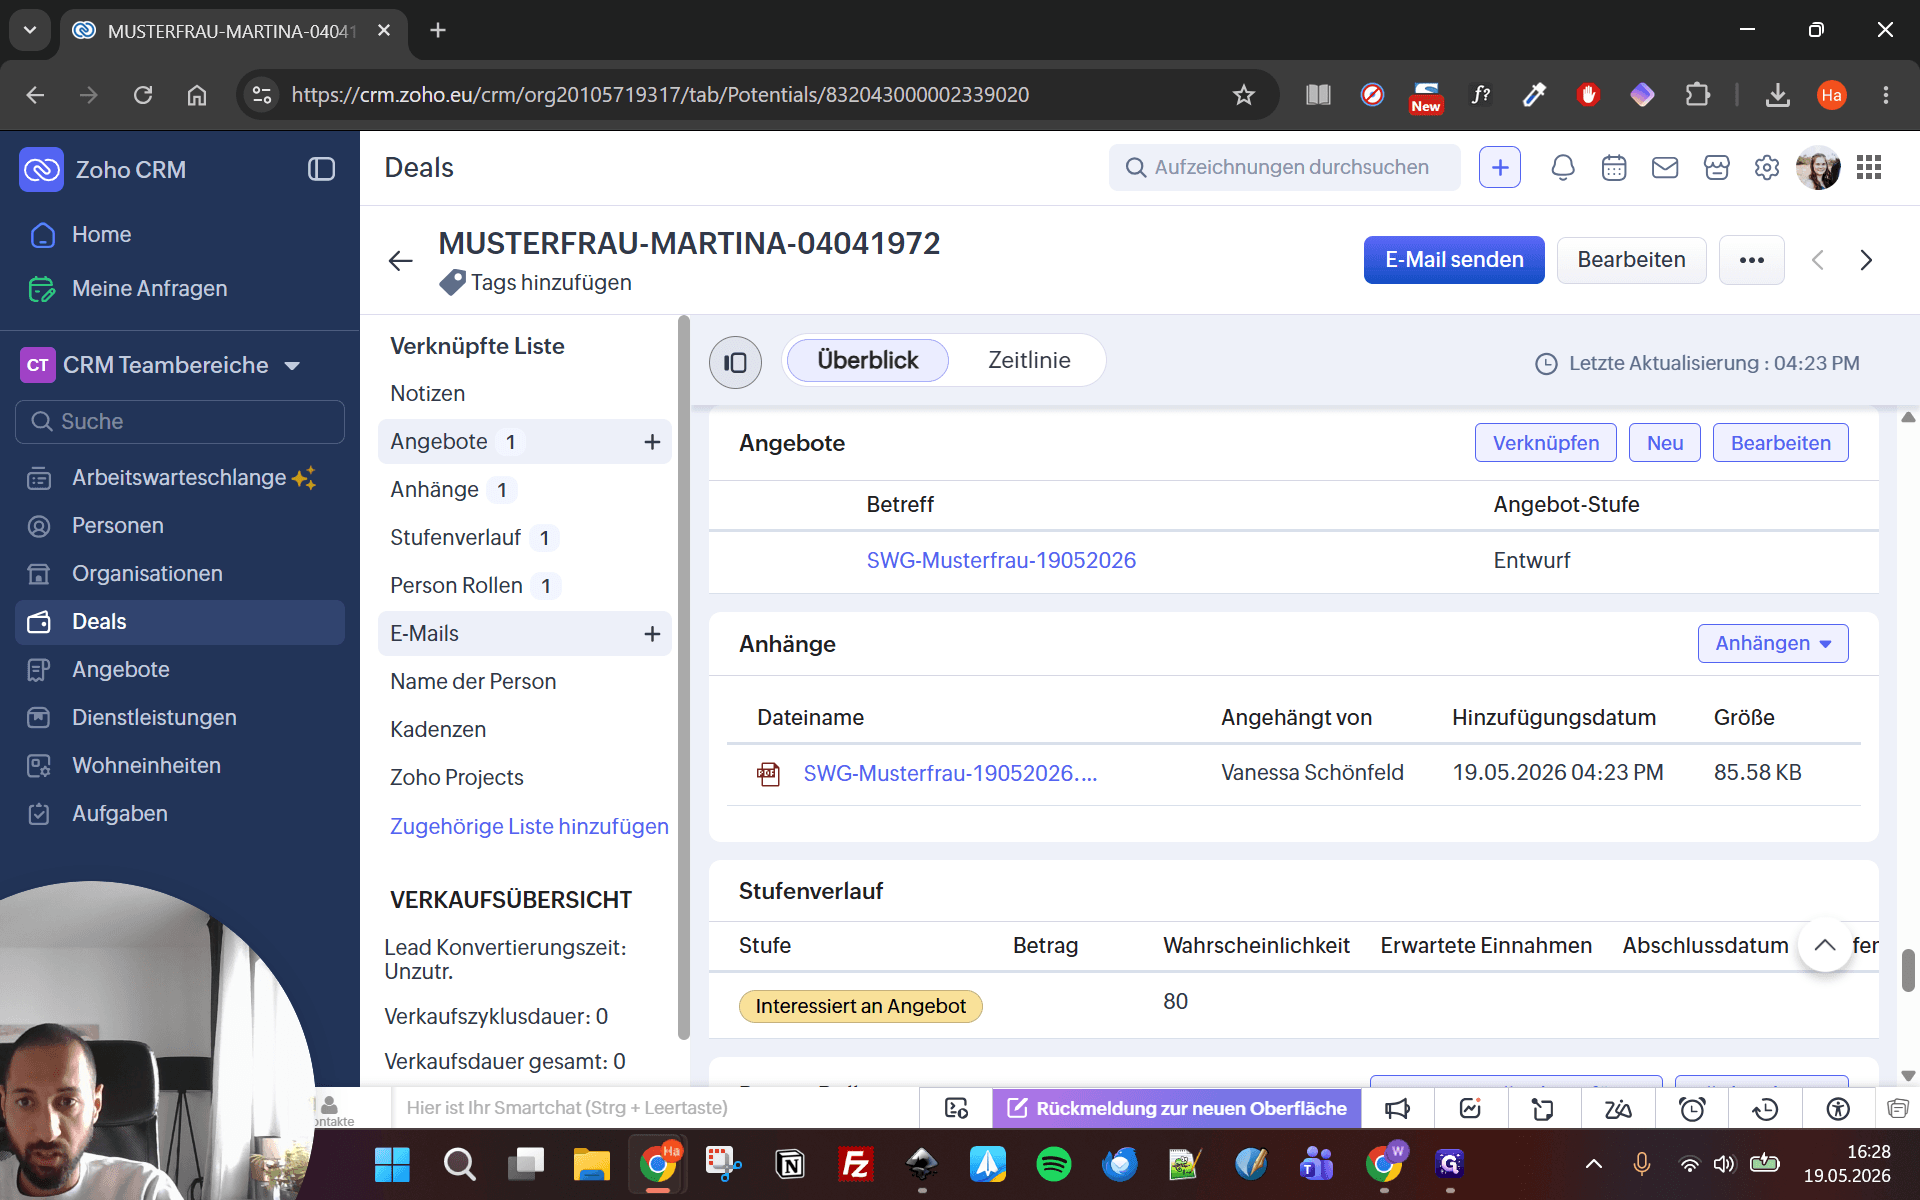The image size is (1920, 1200).
Task: Add a new Angebote entry via plus
Action: pos(652,442)
